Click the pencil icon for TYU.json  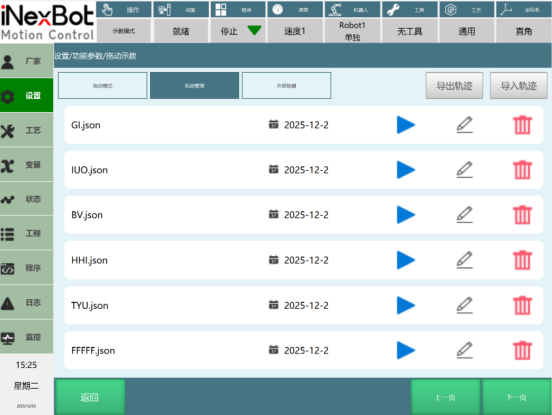[x=464, y=305]
